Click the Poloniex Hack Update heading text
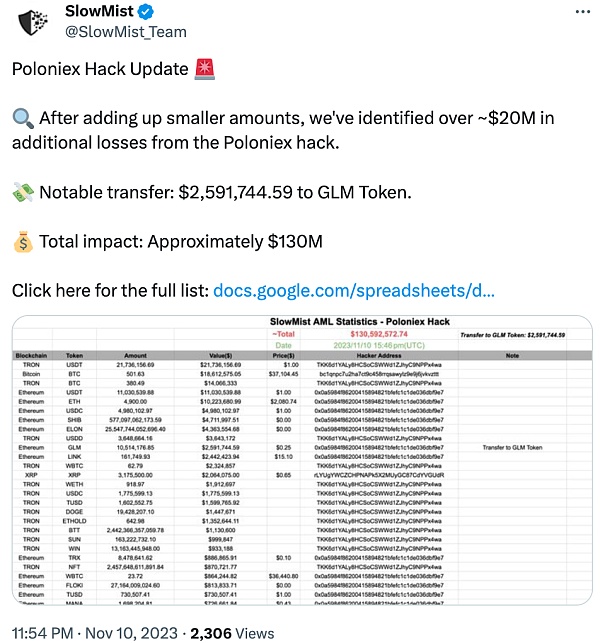The height and width of the screenshot is (643, 600). (x=100, y=69)
